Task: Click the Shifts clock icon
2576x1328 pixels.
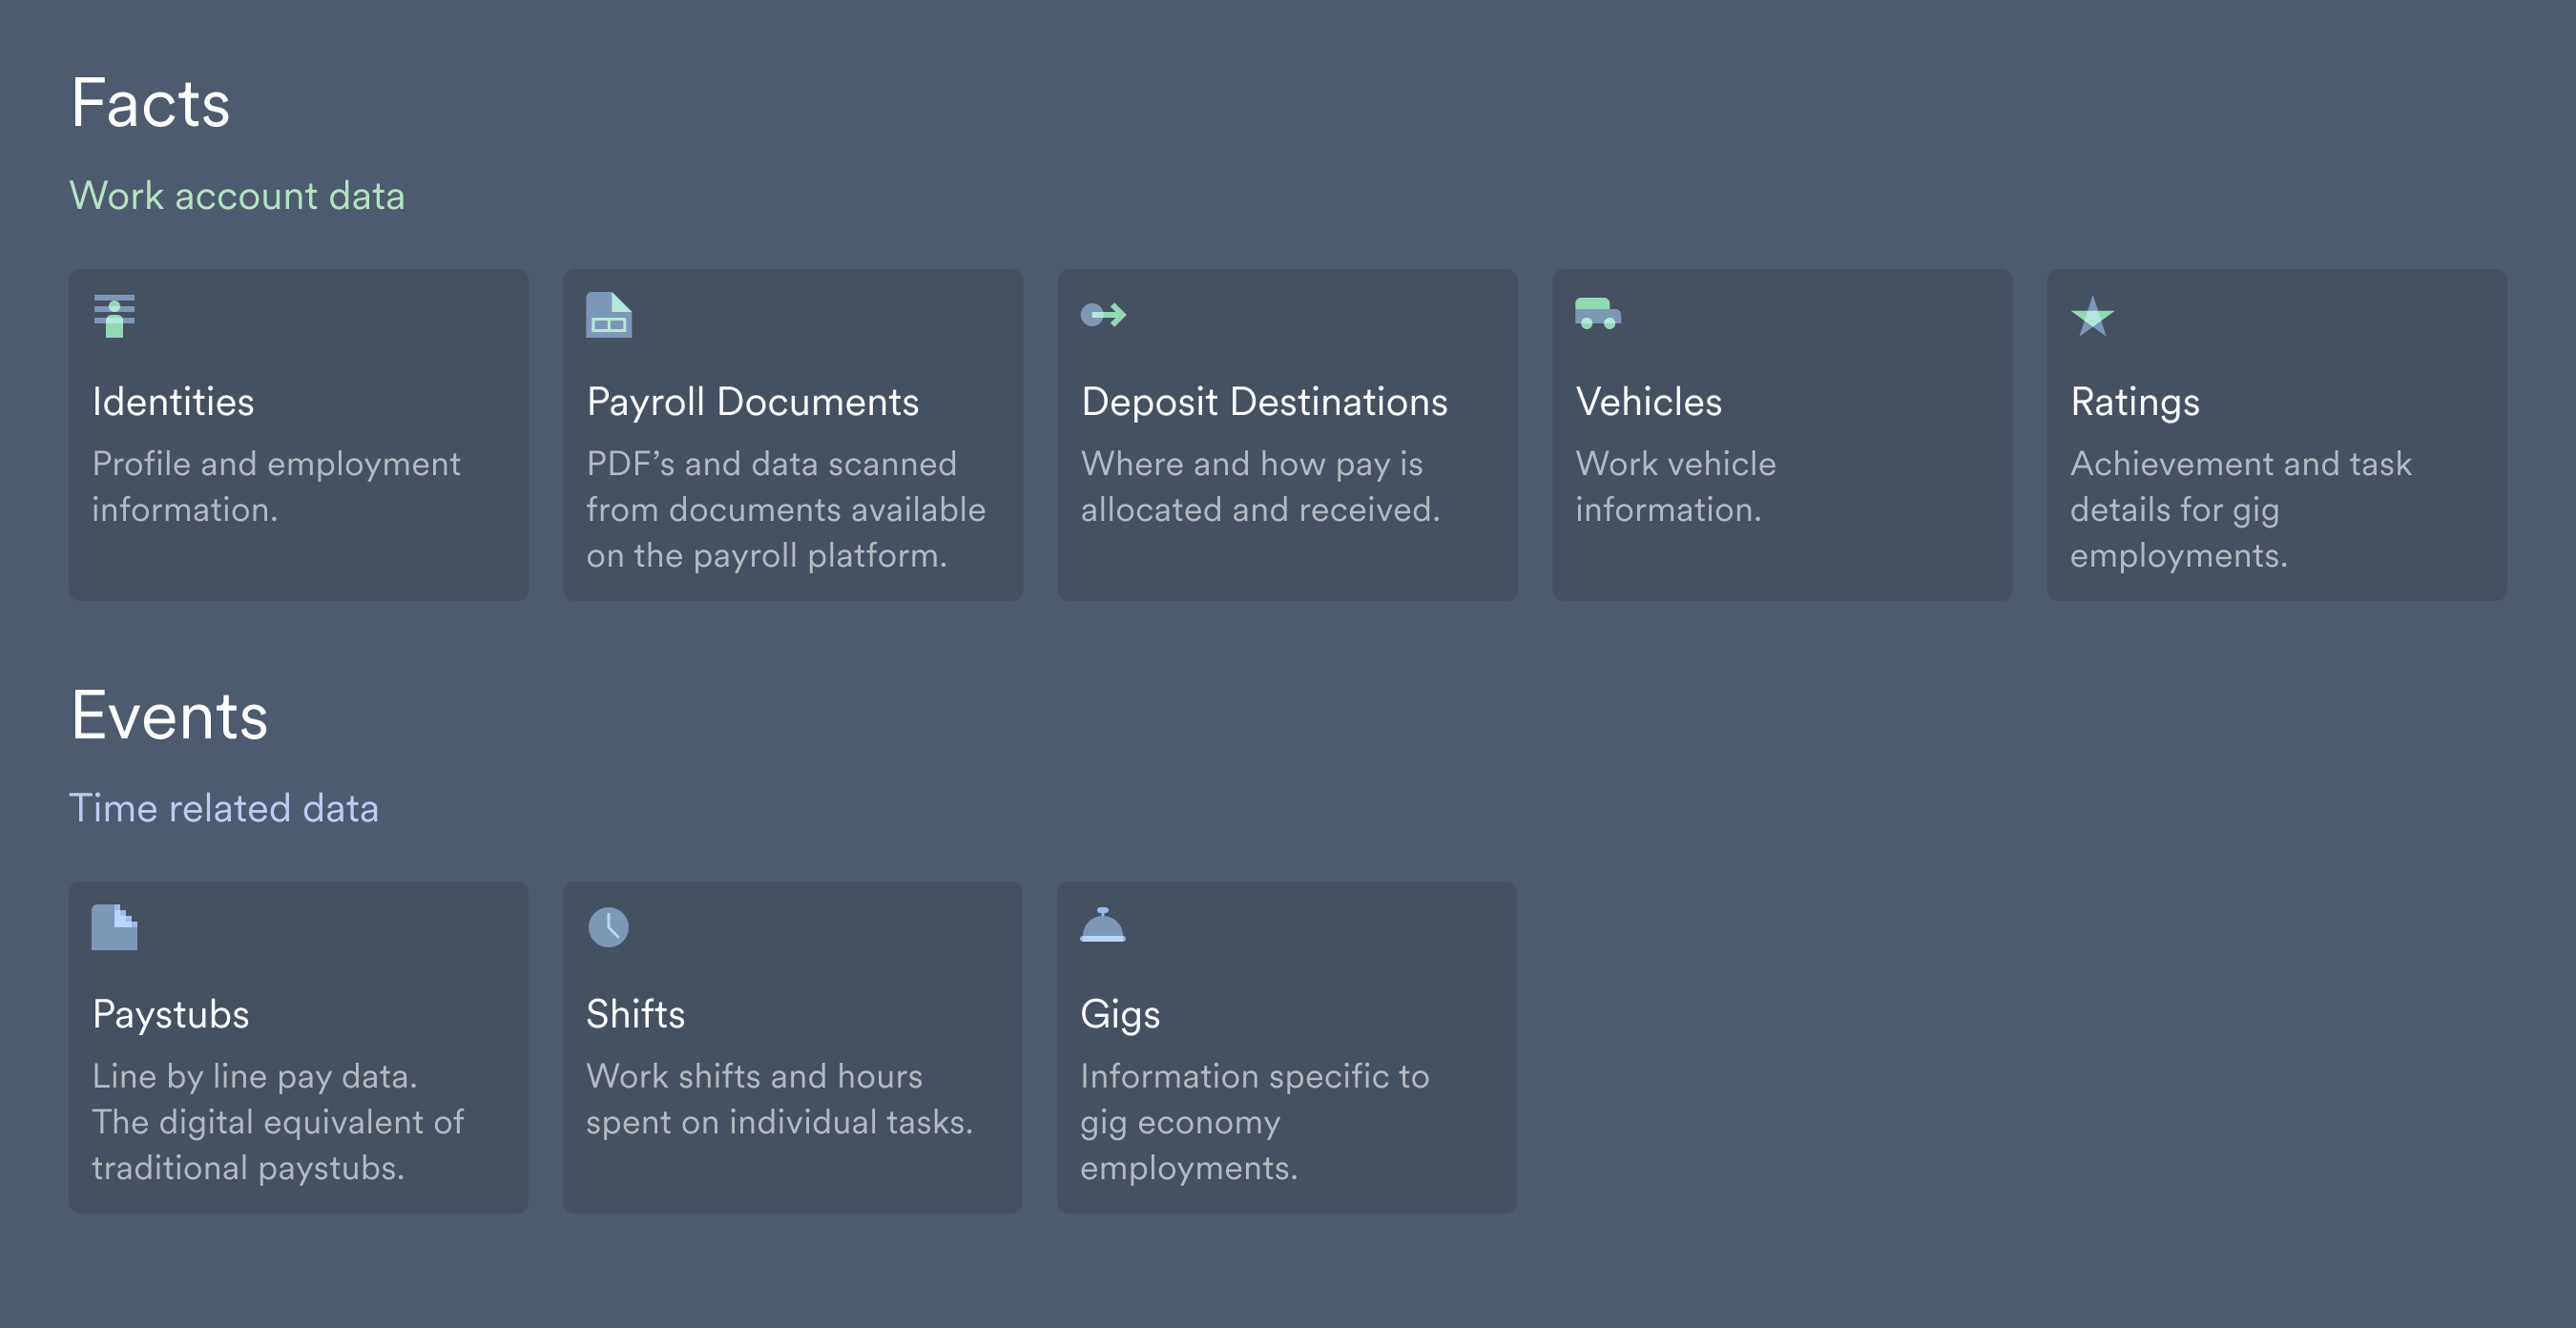Action: (x=608, y=927)
